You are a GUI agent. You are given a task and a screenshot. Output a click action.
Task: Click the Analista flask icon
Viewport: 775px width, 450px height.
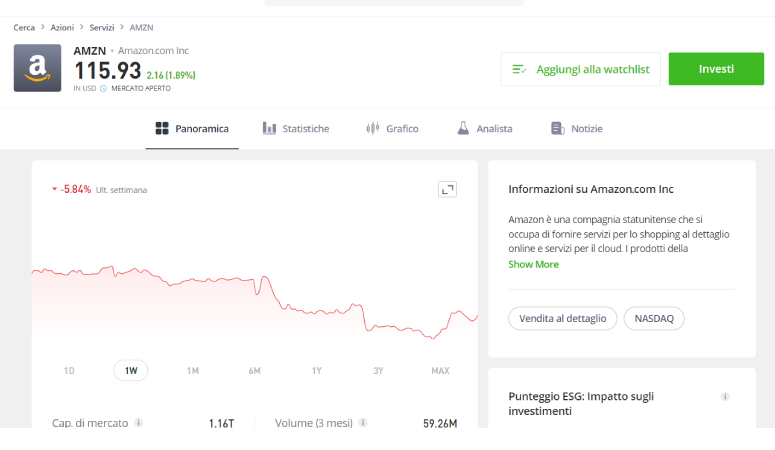[x=463, y=129]
